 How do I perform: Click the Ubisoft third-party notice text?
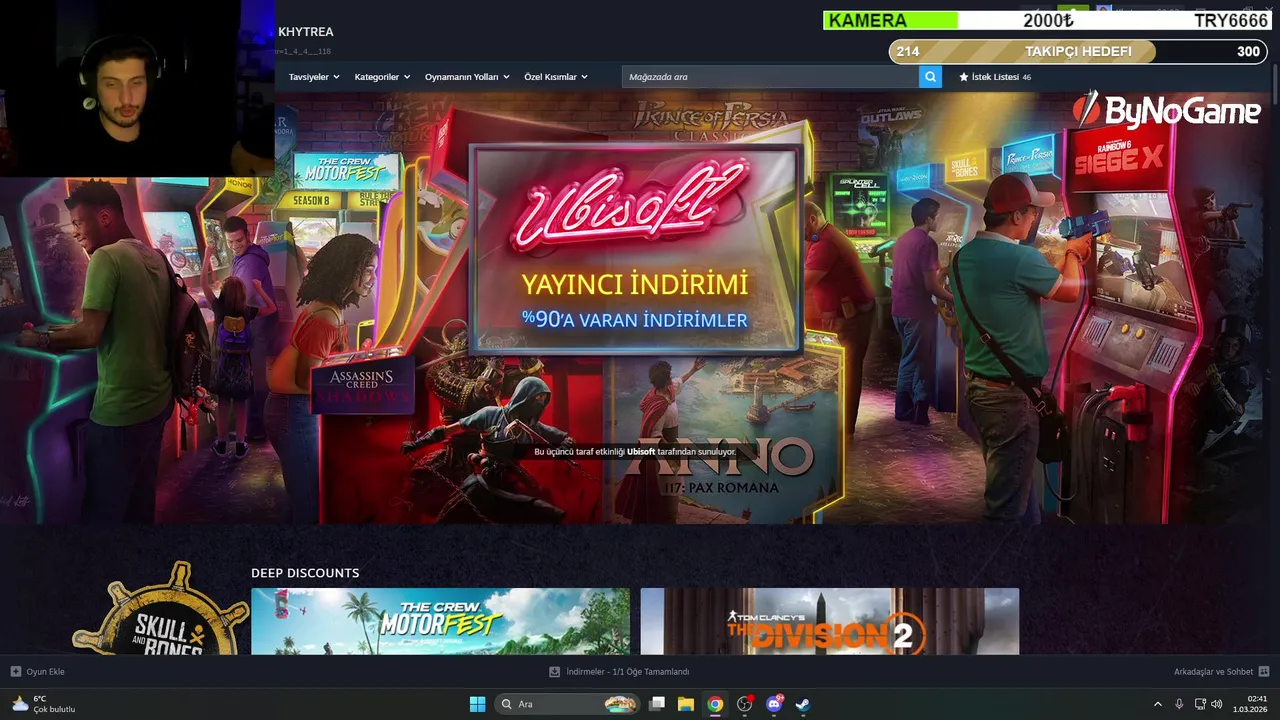pos(635,452)
